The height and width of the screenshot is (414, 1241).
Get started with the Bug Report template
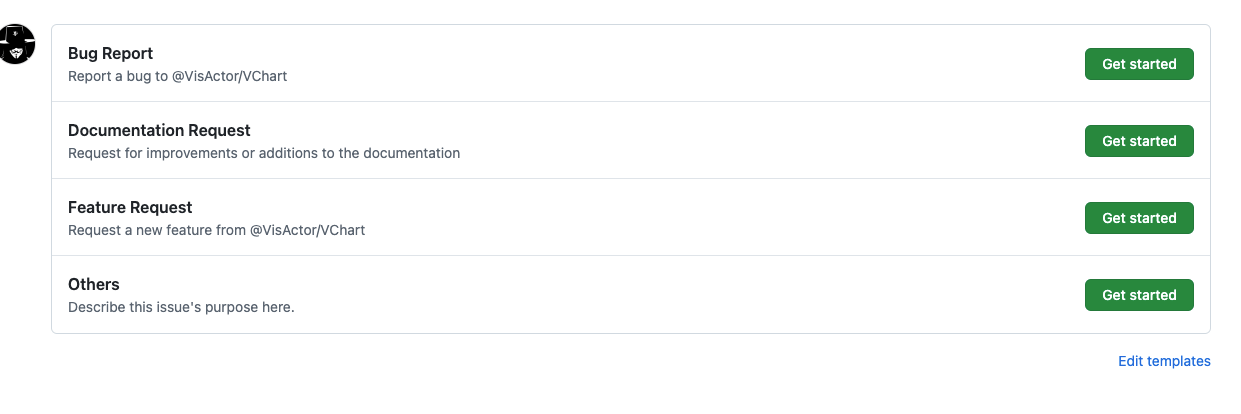[x=1138, y=64]
